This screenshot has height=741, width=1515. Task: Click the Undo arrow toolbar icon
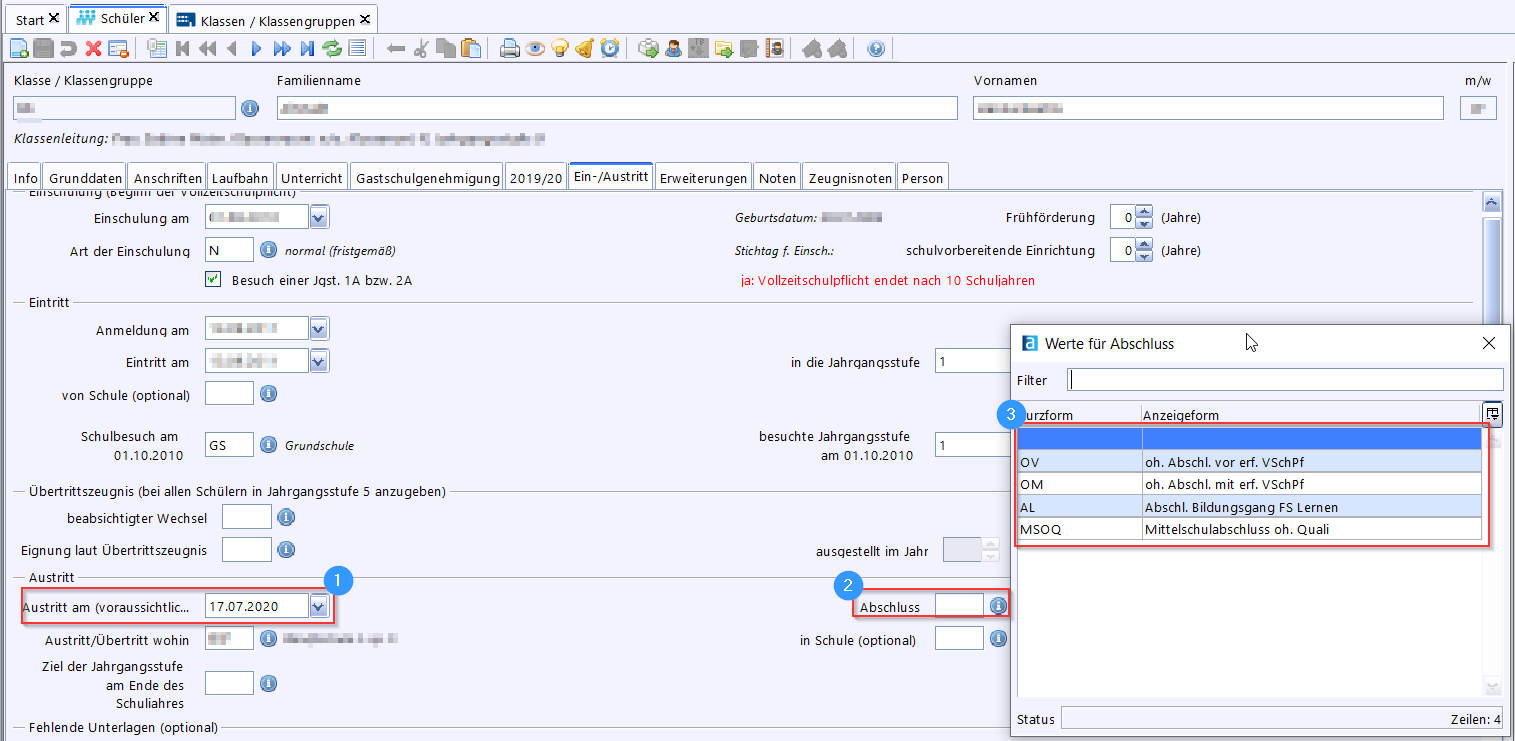click(x=69, y=48)
